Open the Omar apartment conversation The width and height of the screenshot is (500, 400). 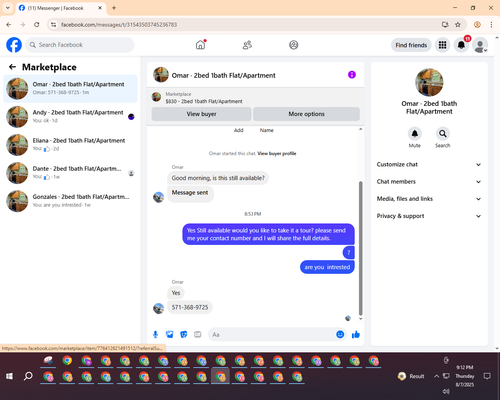click(70, 89)
